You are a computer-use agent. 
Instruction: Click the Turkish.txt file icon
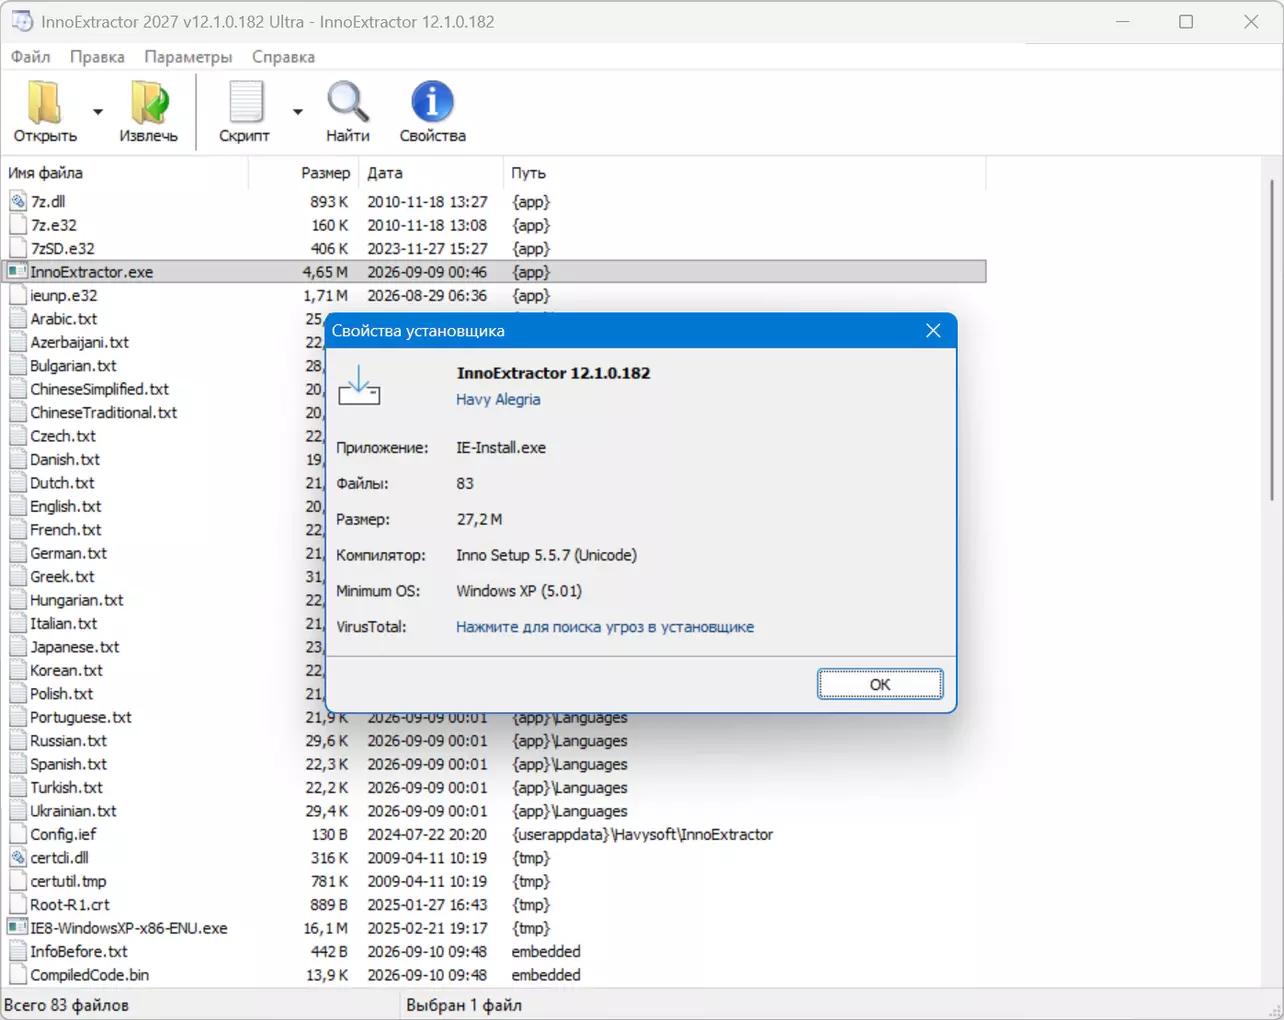click(x=18, y=788)
